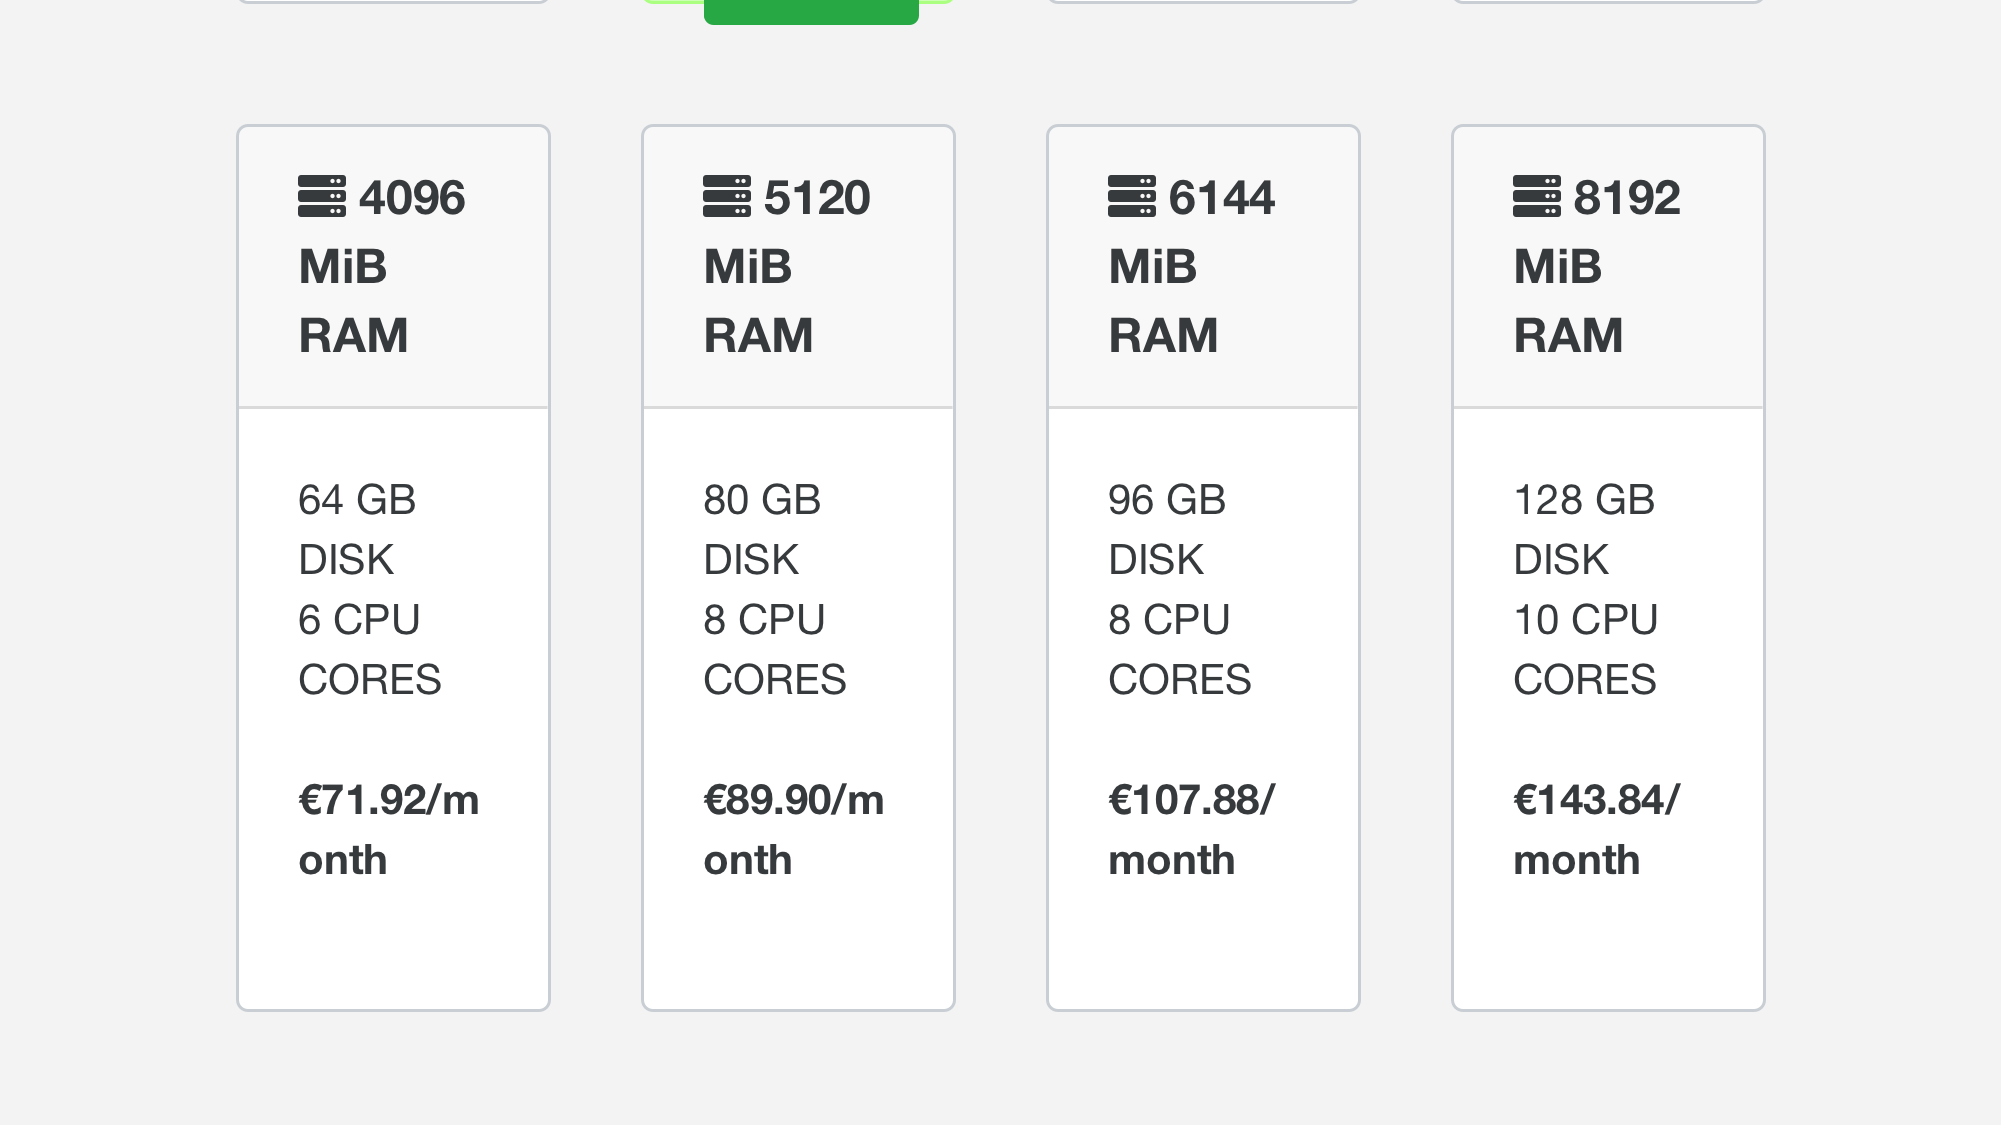Screen dimensions: 2001x1125
Task: Click the €143.84/month price
Action: pos(1596,829)
